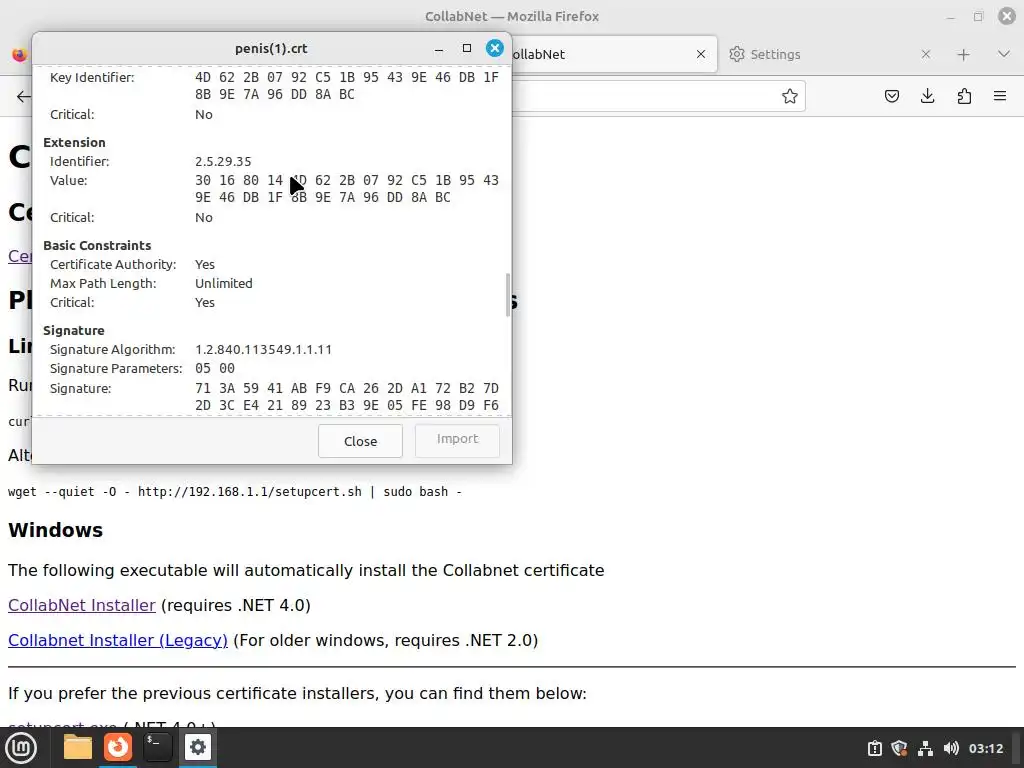1024x768 pixels.
Task: Switch to Firefox in the taskbar
Action: click(118, 747)
